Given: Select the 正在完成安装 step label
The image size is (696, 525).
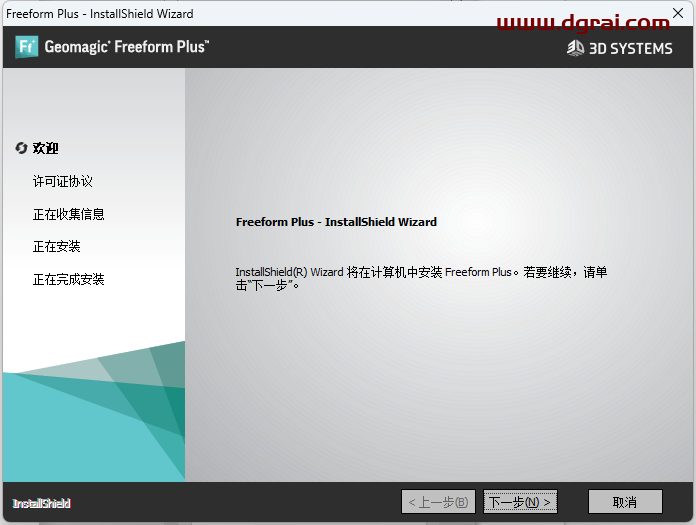Looking at the screenshot, I should tap(68, 279).
